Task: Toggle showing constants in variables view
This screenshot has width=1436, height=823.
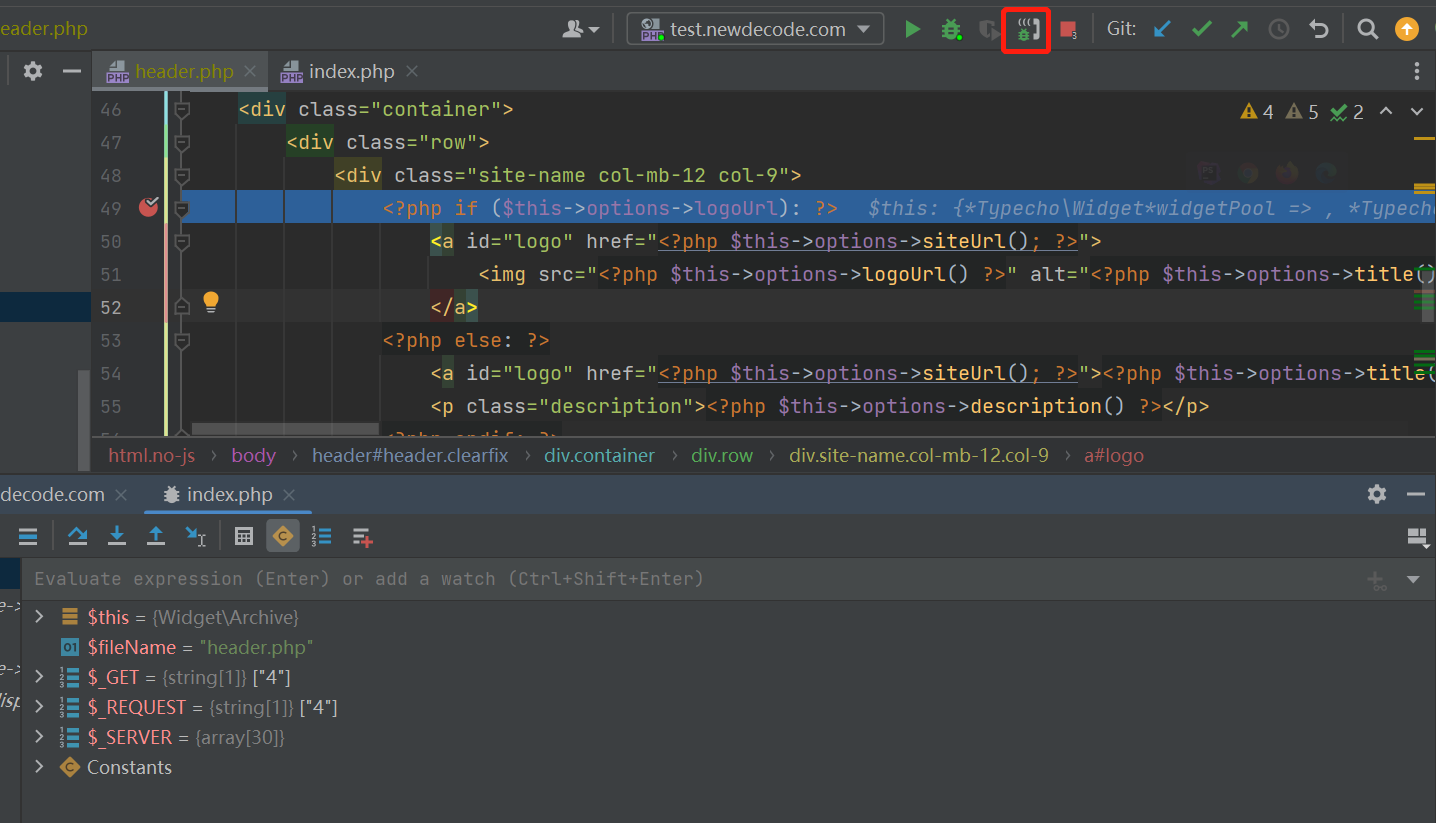Action: coord(283,537)
